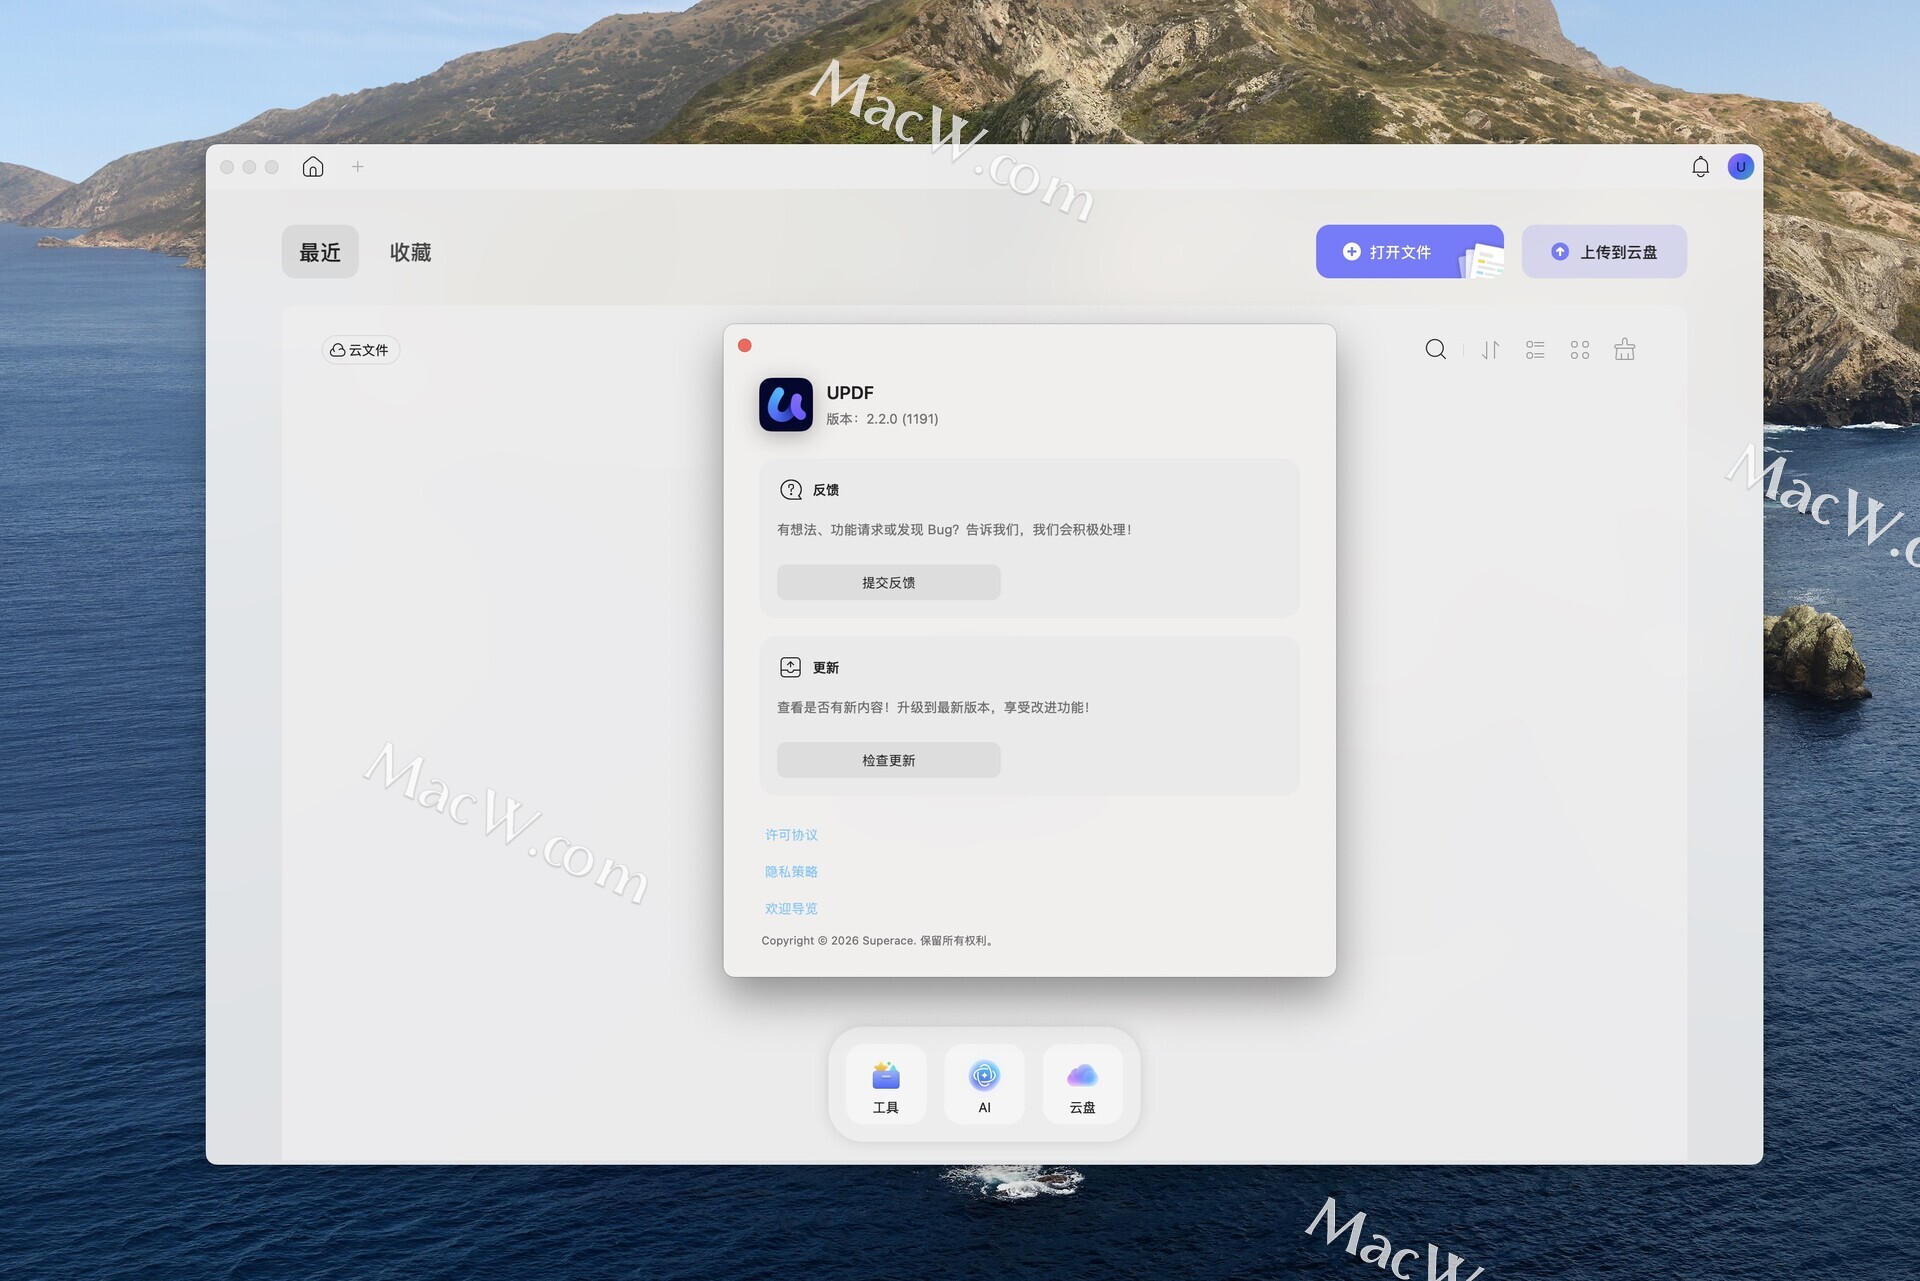
Task: Open the 工具 tools panel
Action: click(x=885, y=1085)
